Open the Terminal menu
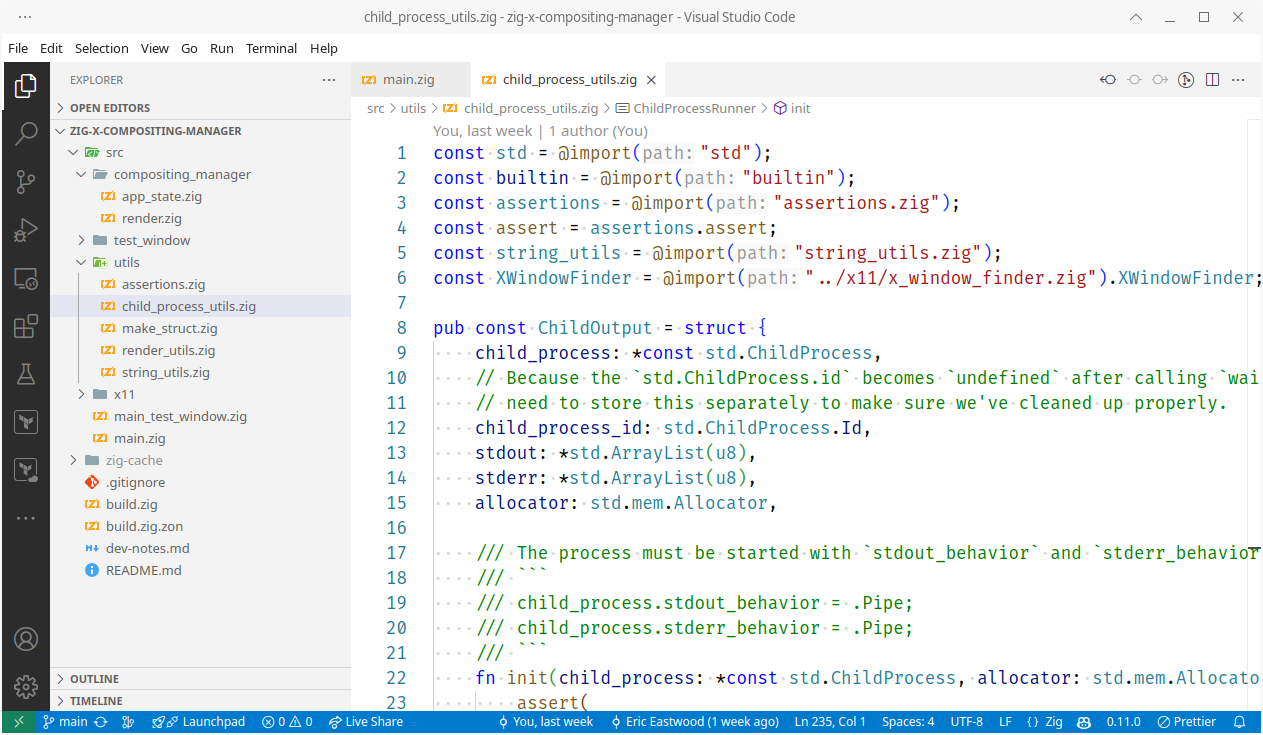The width and height of the screenshot is (1263, 735). [x=272, y=48]
